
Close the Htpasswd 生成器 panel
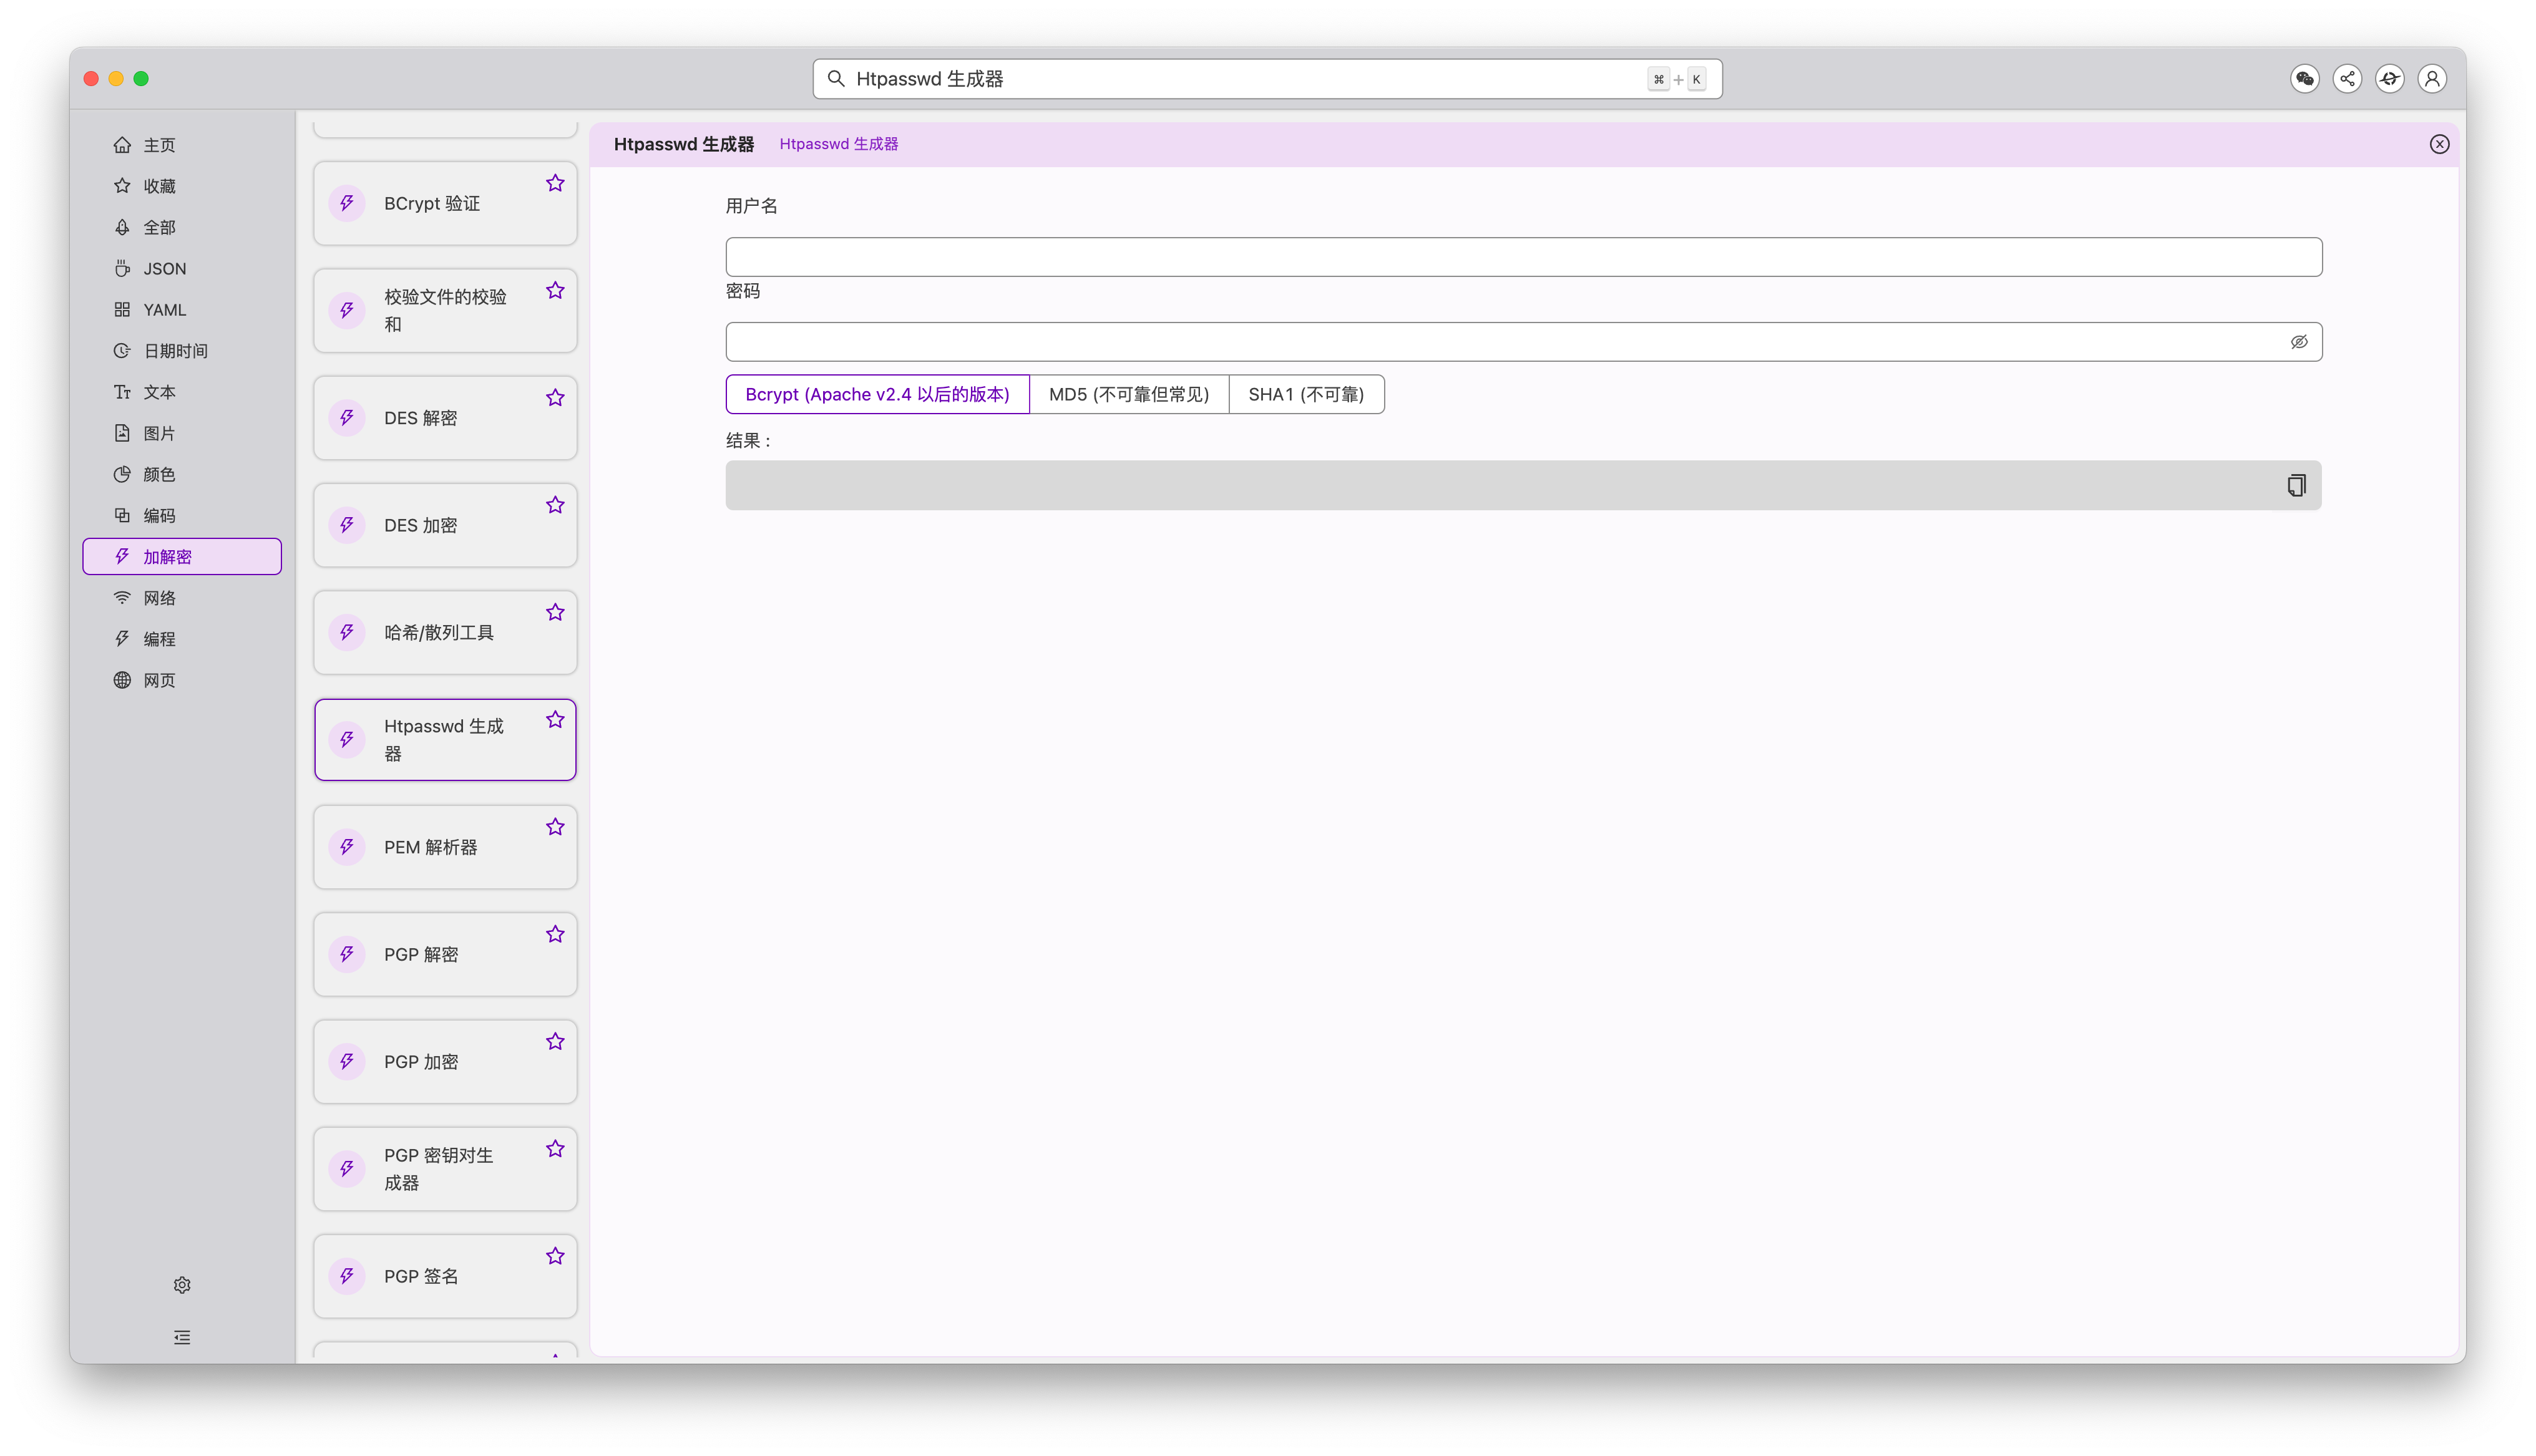2440,144
